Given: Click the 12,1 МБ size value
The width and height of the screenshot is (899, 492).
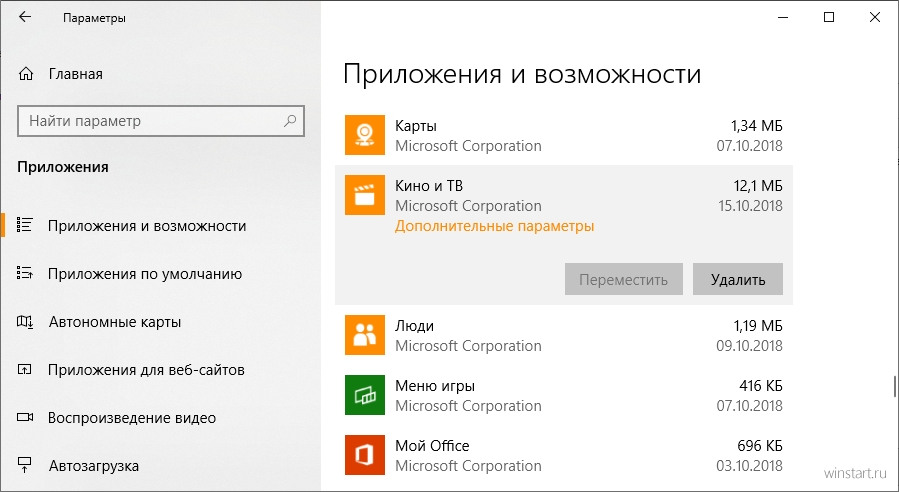Looking at the screenshot, I should coord(758,186).
